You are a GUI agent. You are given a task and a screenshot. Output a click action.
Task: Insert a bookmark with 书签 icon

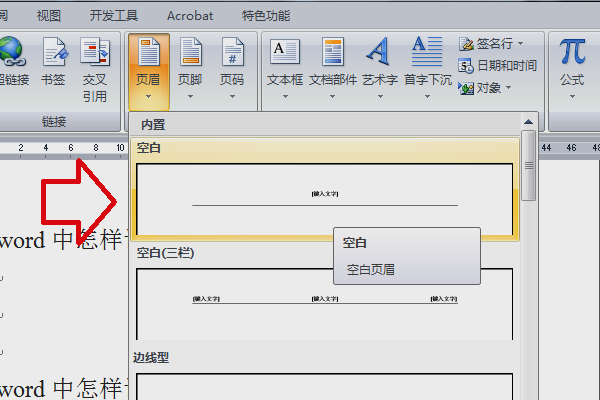click(x=54, y=52)
